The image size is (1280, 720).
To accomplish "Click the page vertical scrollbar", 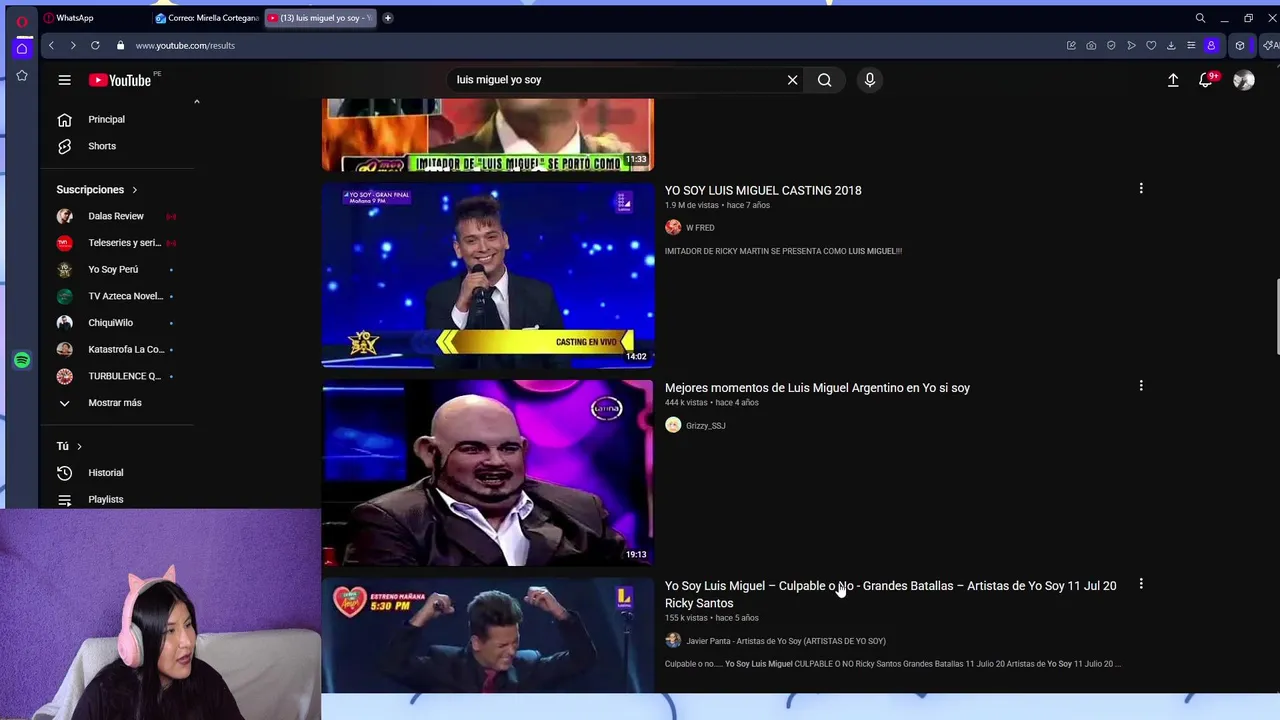I will (1276, 315).
